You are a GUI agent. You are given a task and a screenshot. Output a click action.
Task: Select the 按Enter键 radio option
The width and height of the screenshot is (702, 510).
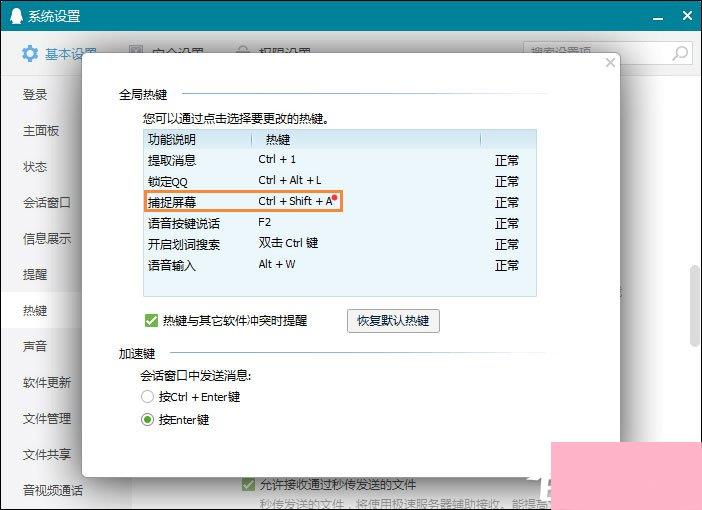[147, 420]
